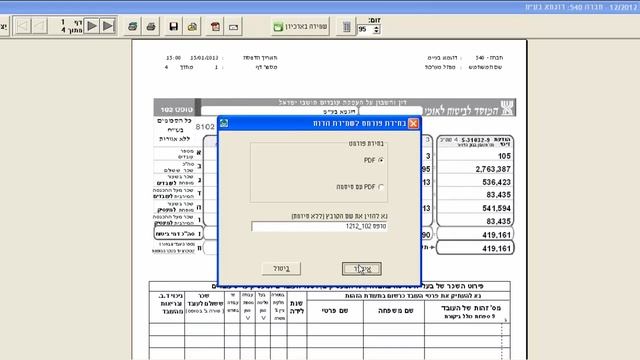Click the שם משפחה column header
Viewport: 640px width, 360px height.
pos(396,311)
